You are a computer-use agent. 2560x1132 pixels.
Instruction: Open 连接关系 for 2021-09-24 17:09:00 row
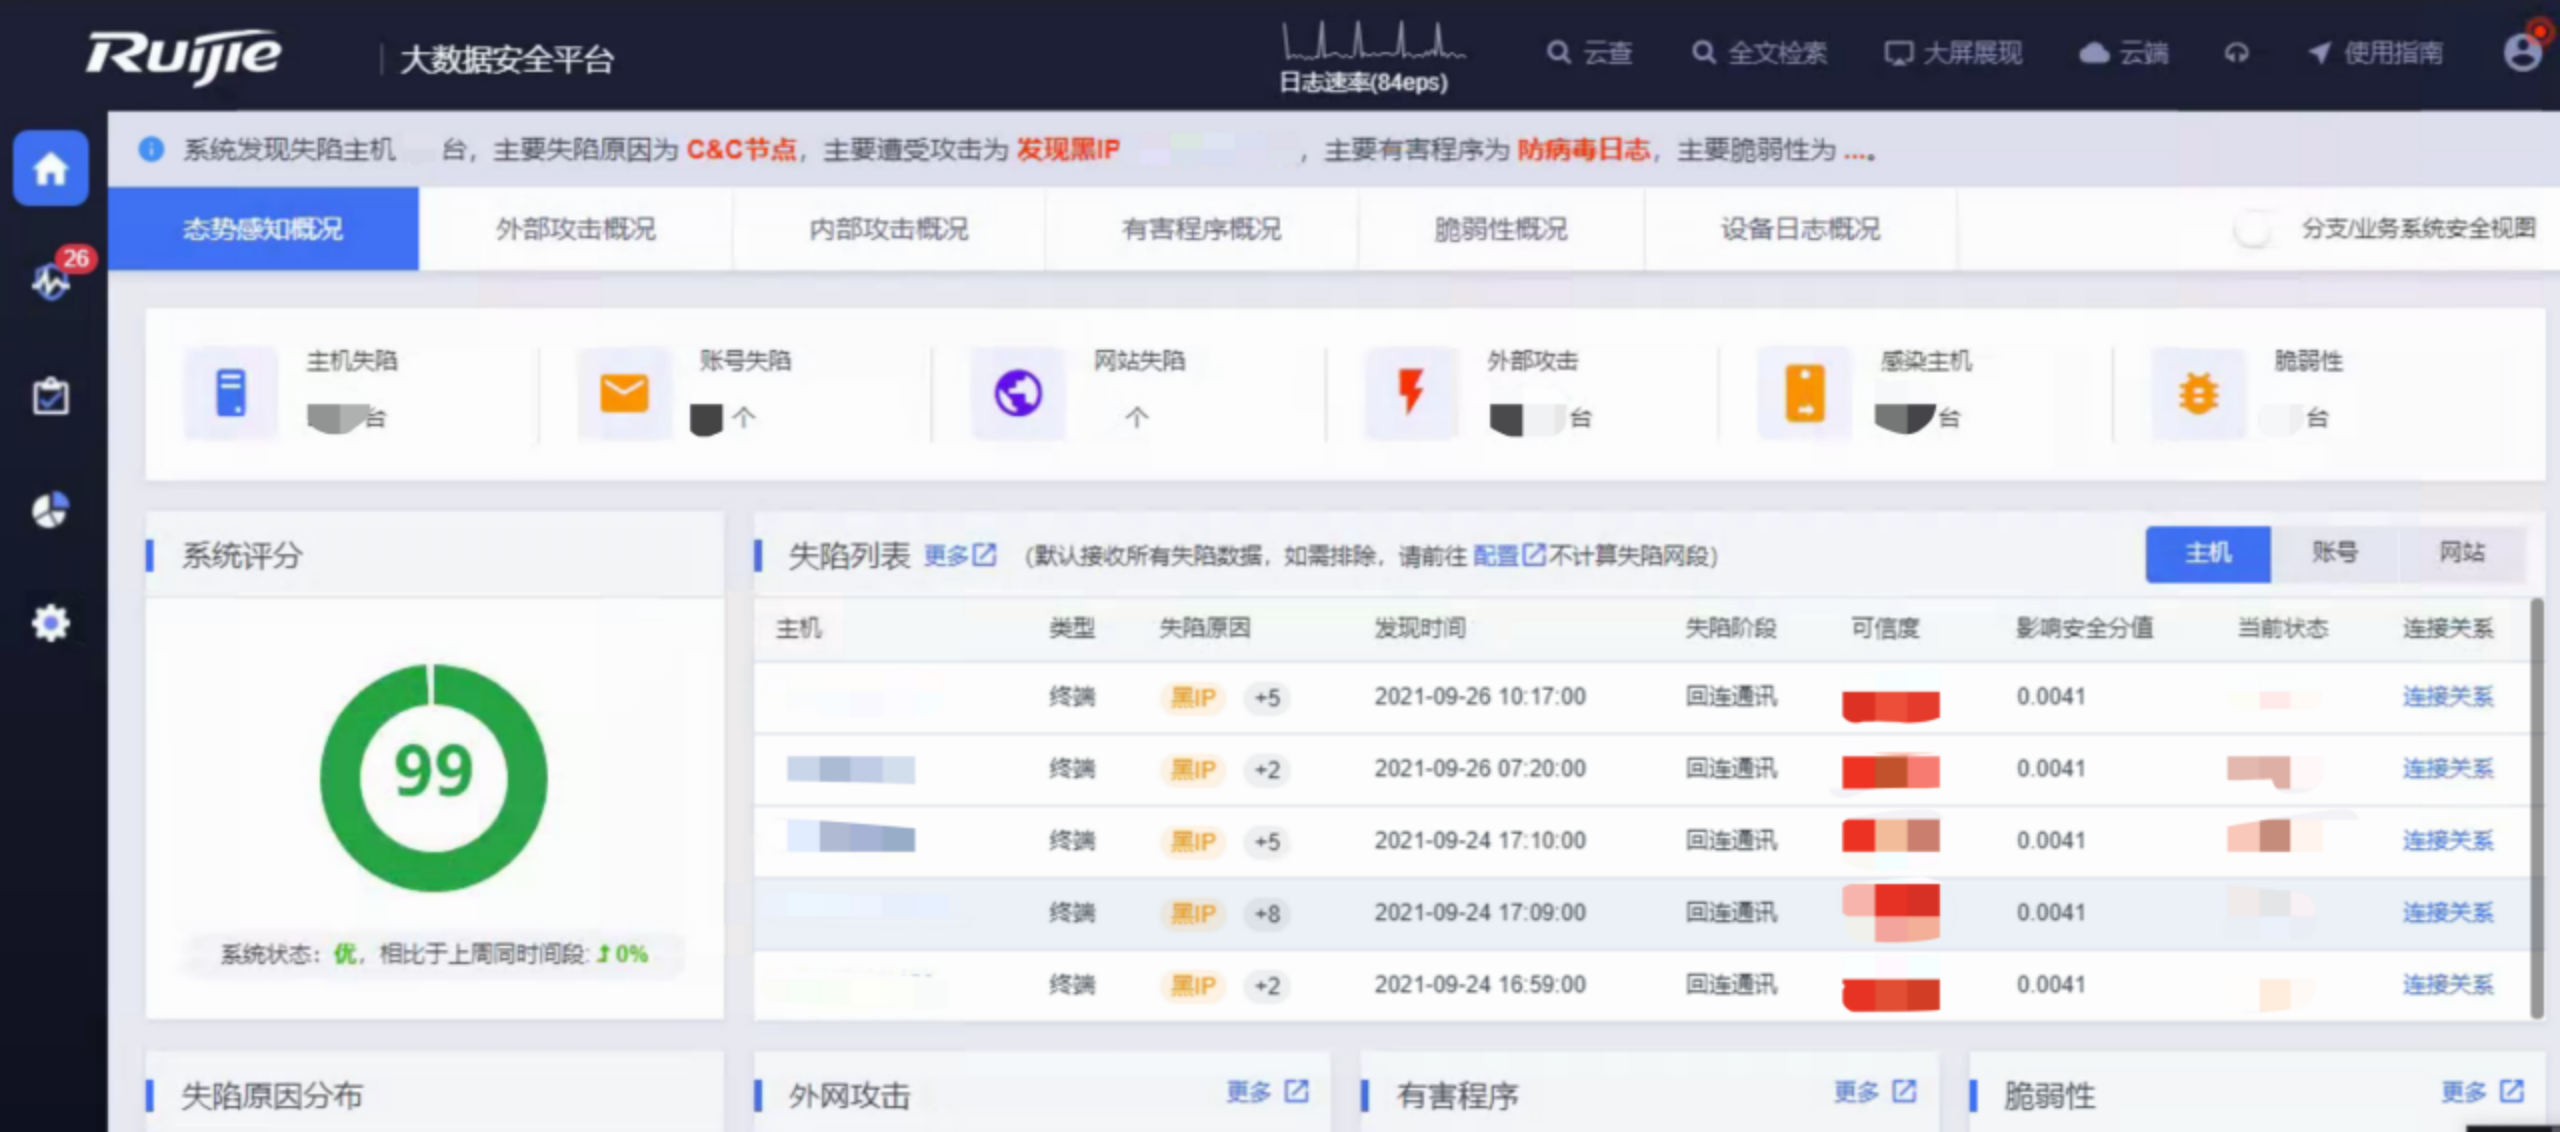(x=2448, y=913)
